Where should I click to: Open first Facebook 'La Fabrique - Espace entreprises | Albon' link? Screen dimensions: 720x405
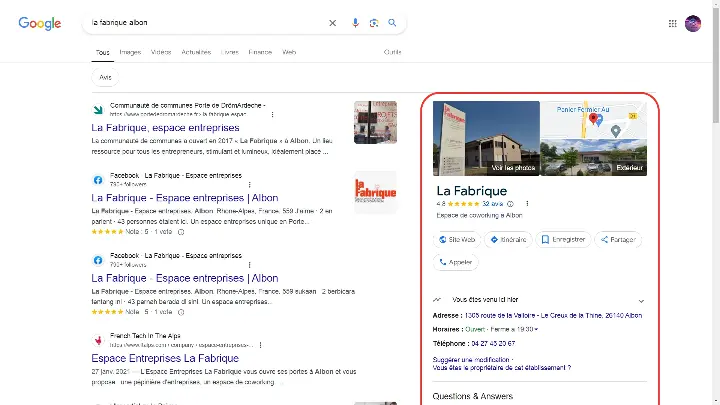[185, 198]
